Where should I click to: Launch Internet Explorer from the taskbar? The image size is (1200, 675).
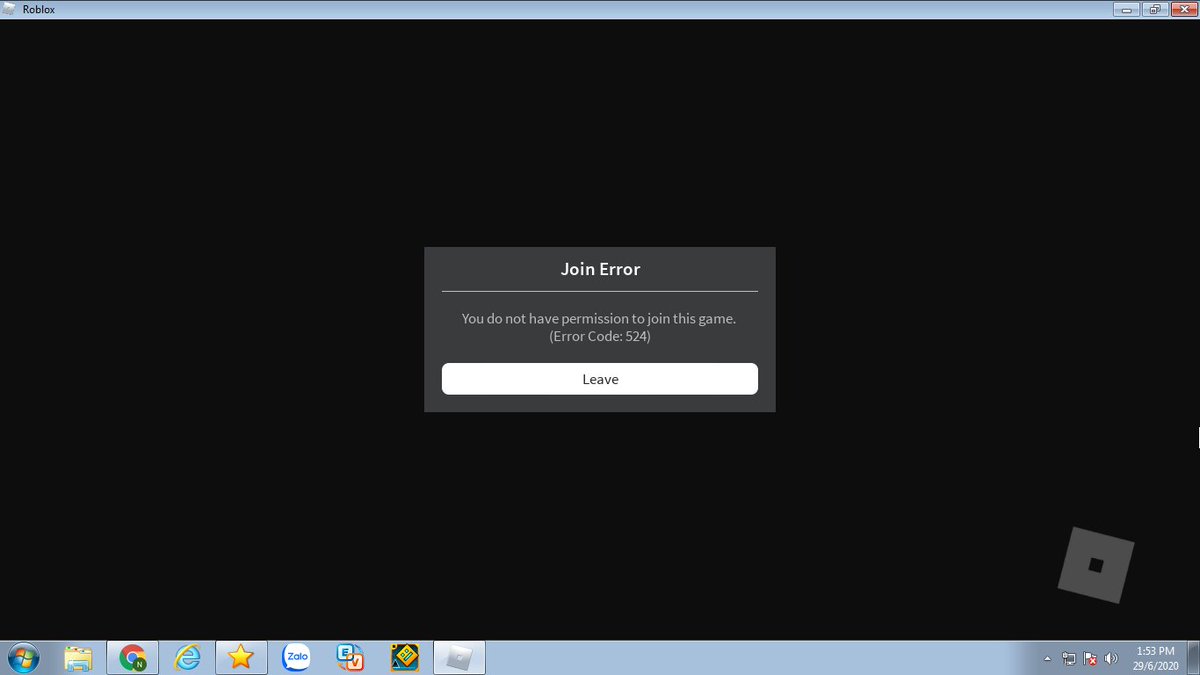[186, 658]
